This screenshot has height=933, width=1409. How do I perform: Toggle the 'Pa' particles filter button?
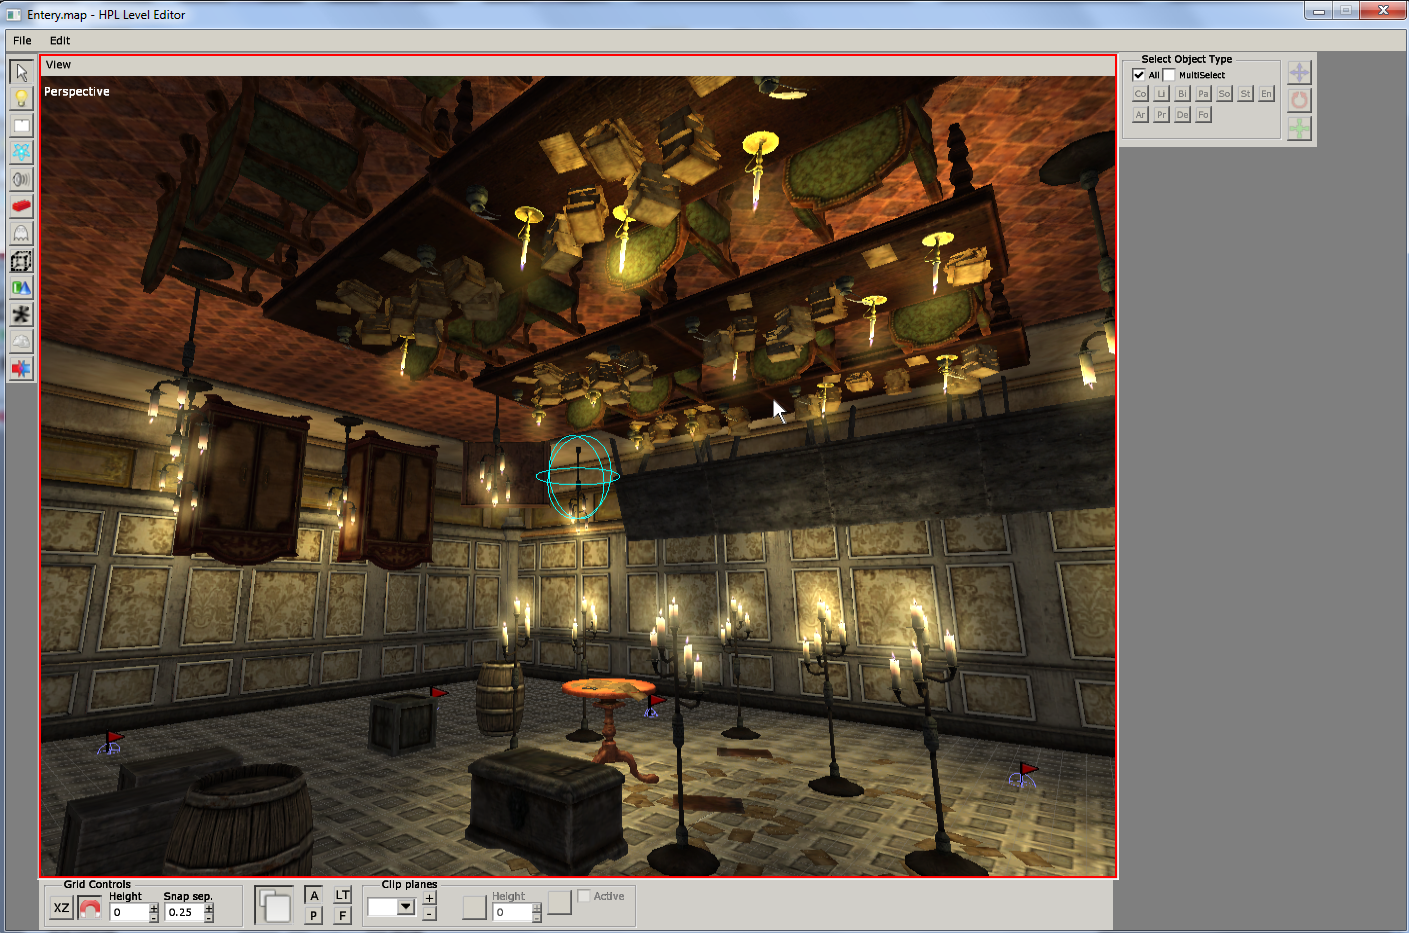pyautogui.click(x=1203, y=94)
